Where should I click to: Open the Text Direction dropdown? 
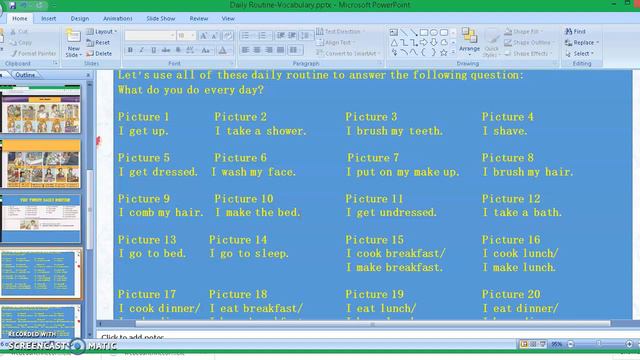[340, 31]
